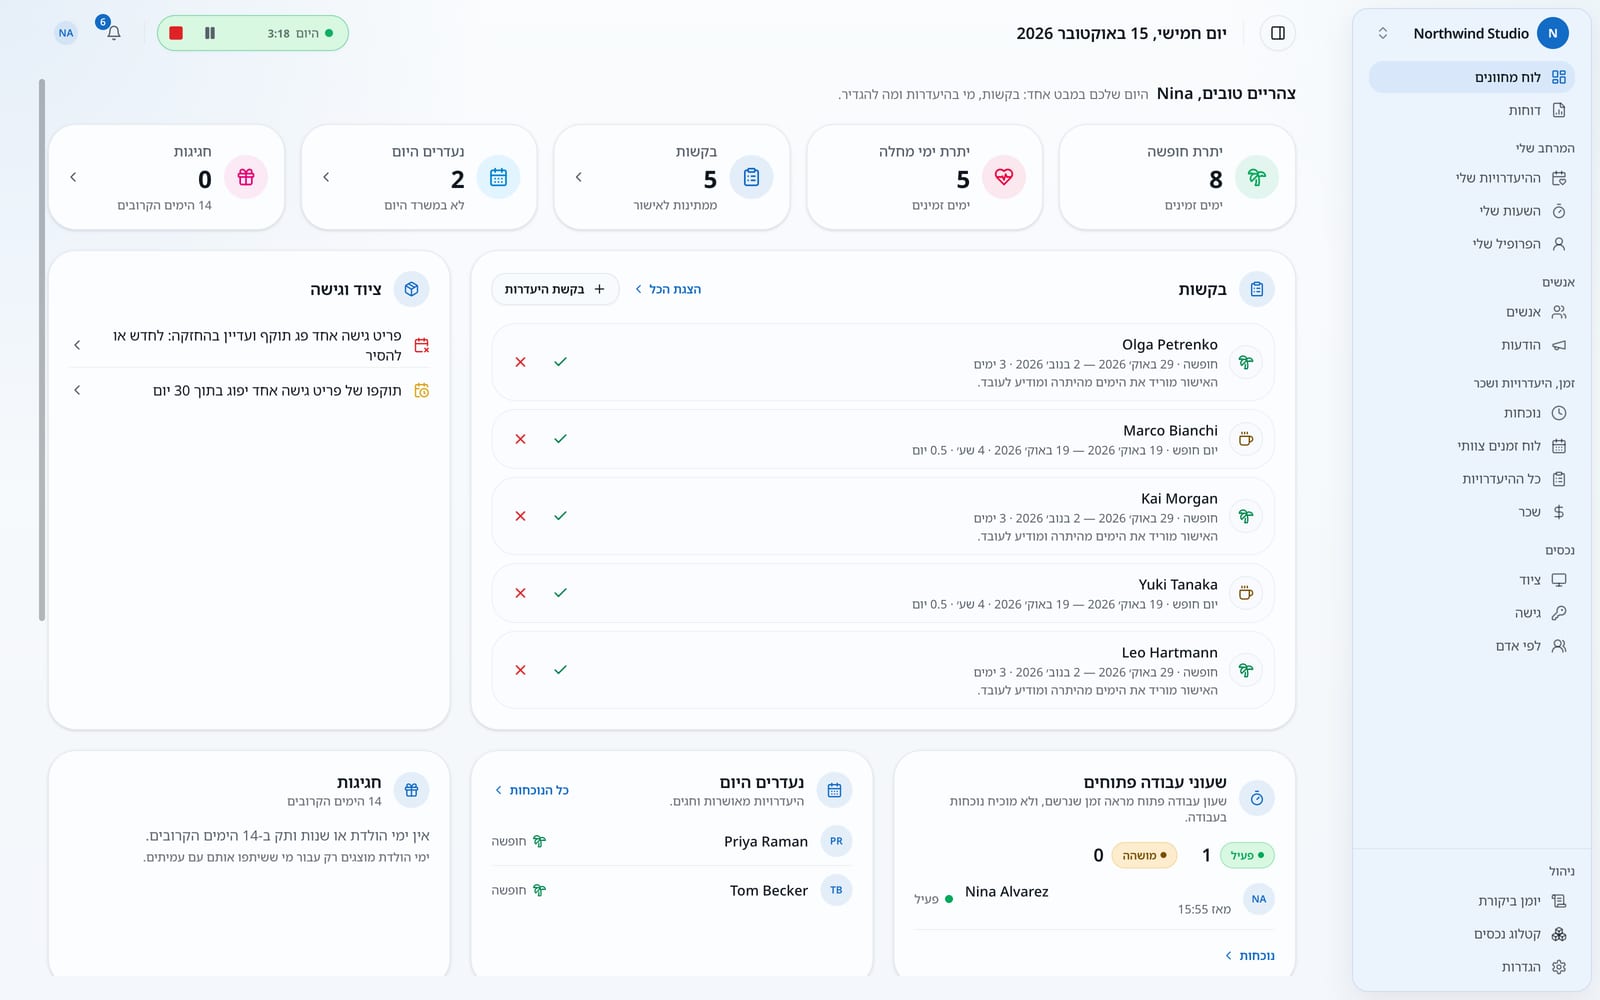The width and height of the screenshot is (1600, 1000).
Task: Approve Olga Petrenko's request with checkmark
Action: coord(560,362)
